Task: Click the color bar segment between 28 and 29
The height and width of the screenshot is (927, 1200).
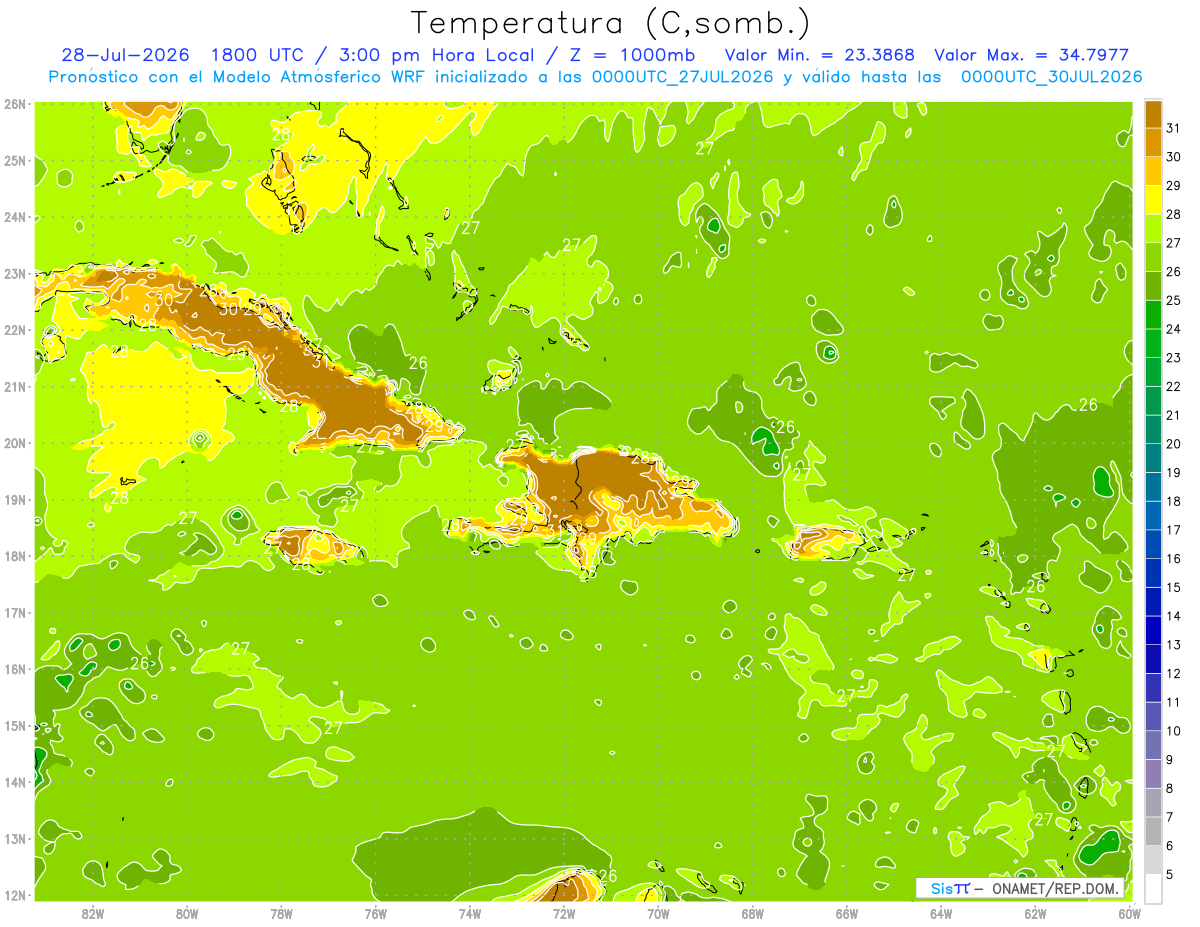Action: (x=1153, y=200)
